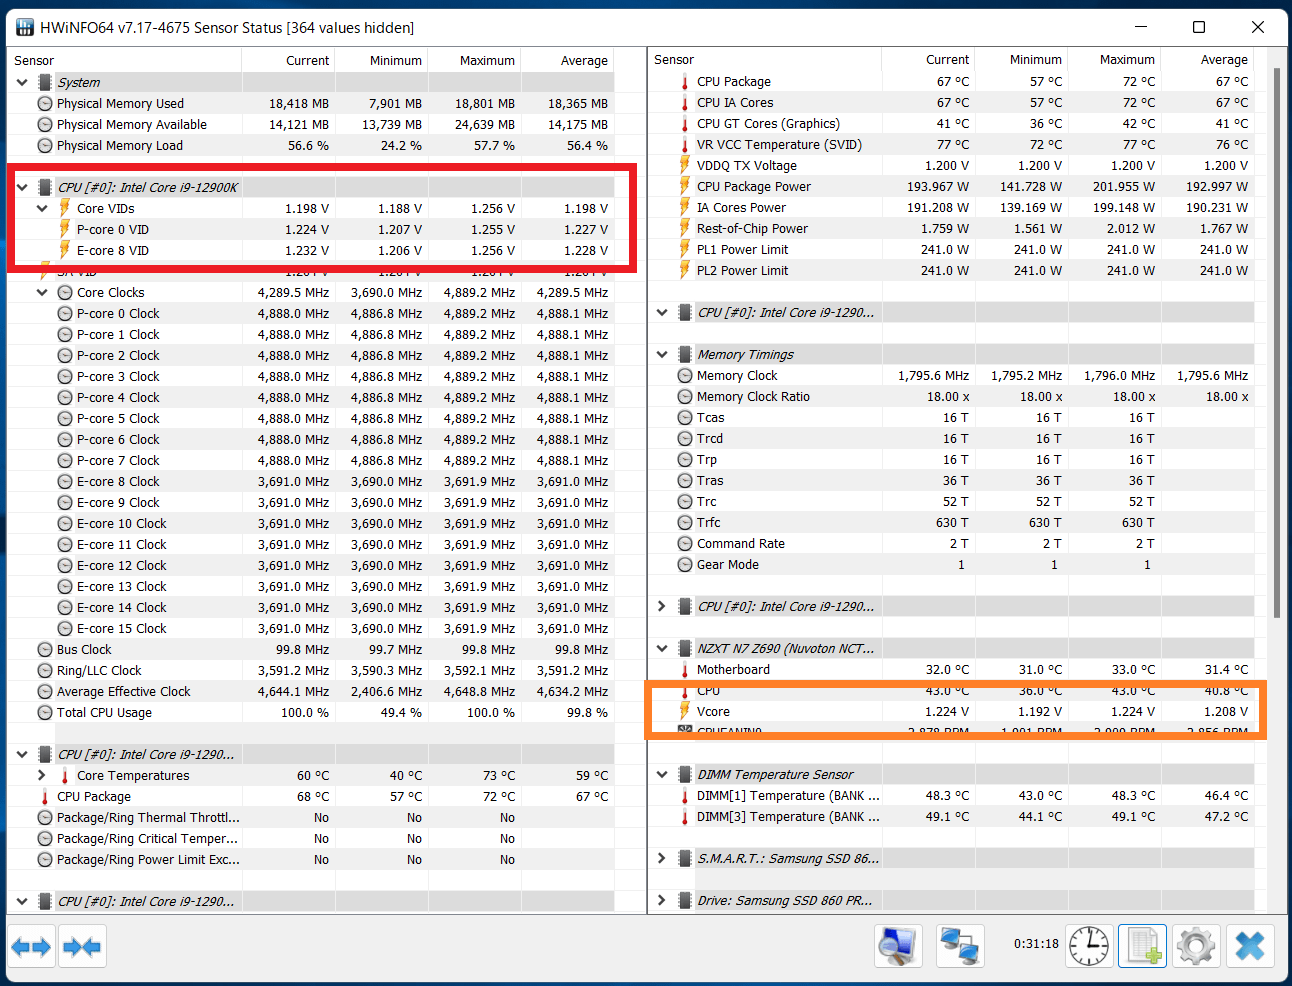Collapse the Core Clocks tree node
Screen dimensions: 1292x986
coord(42,292)
